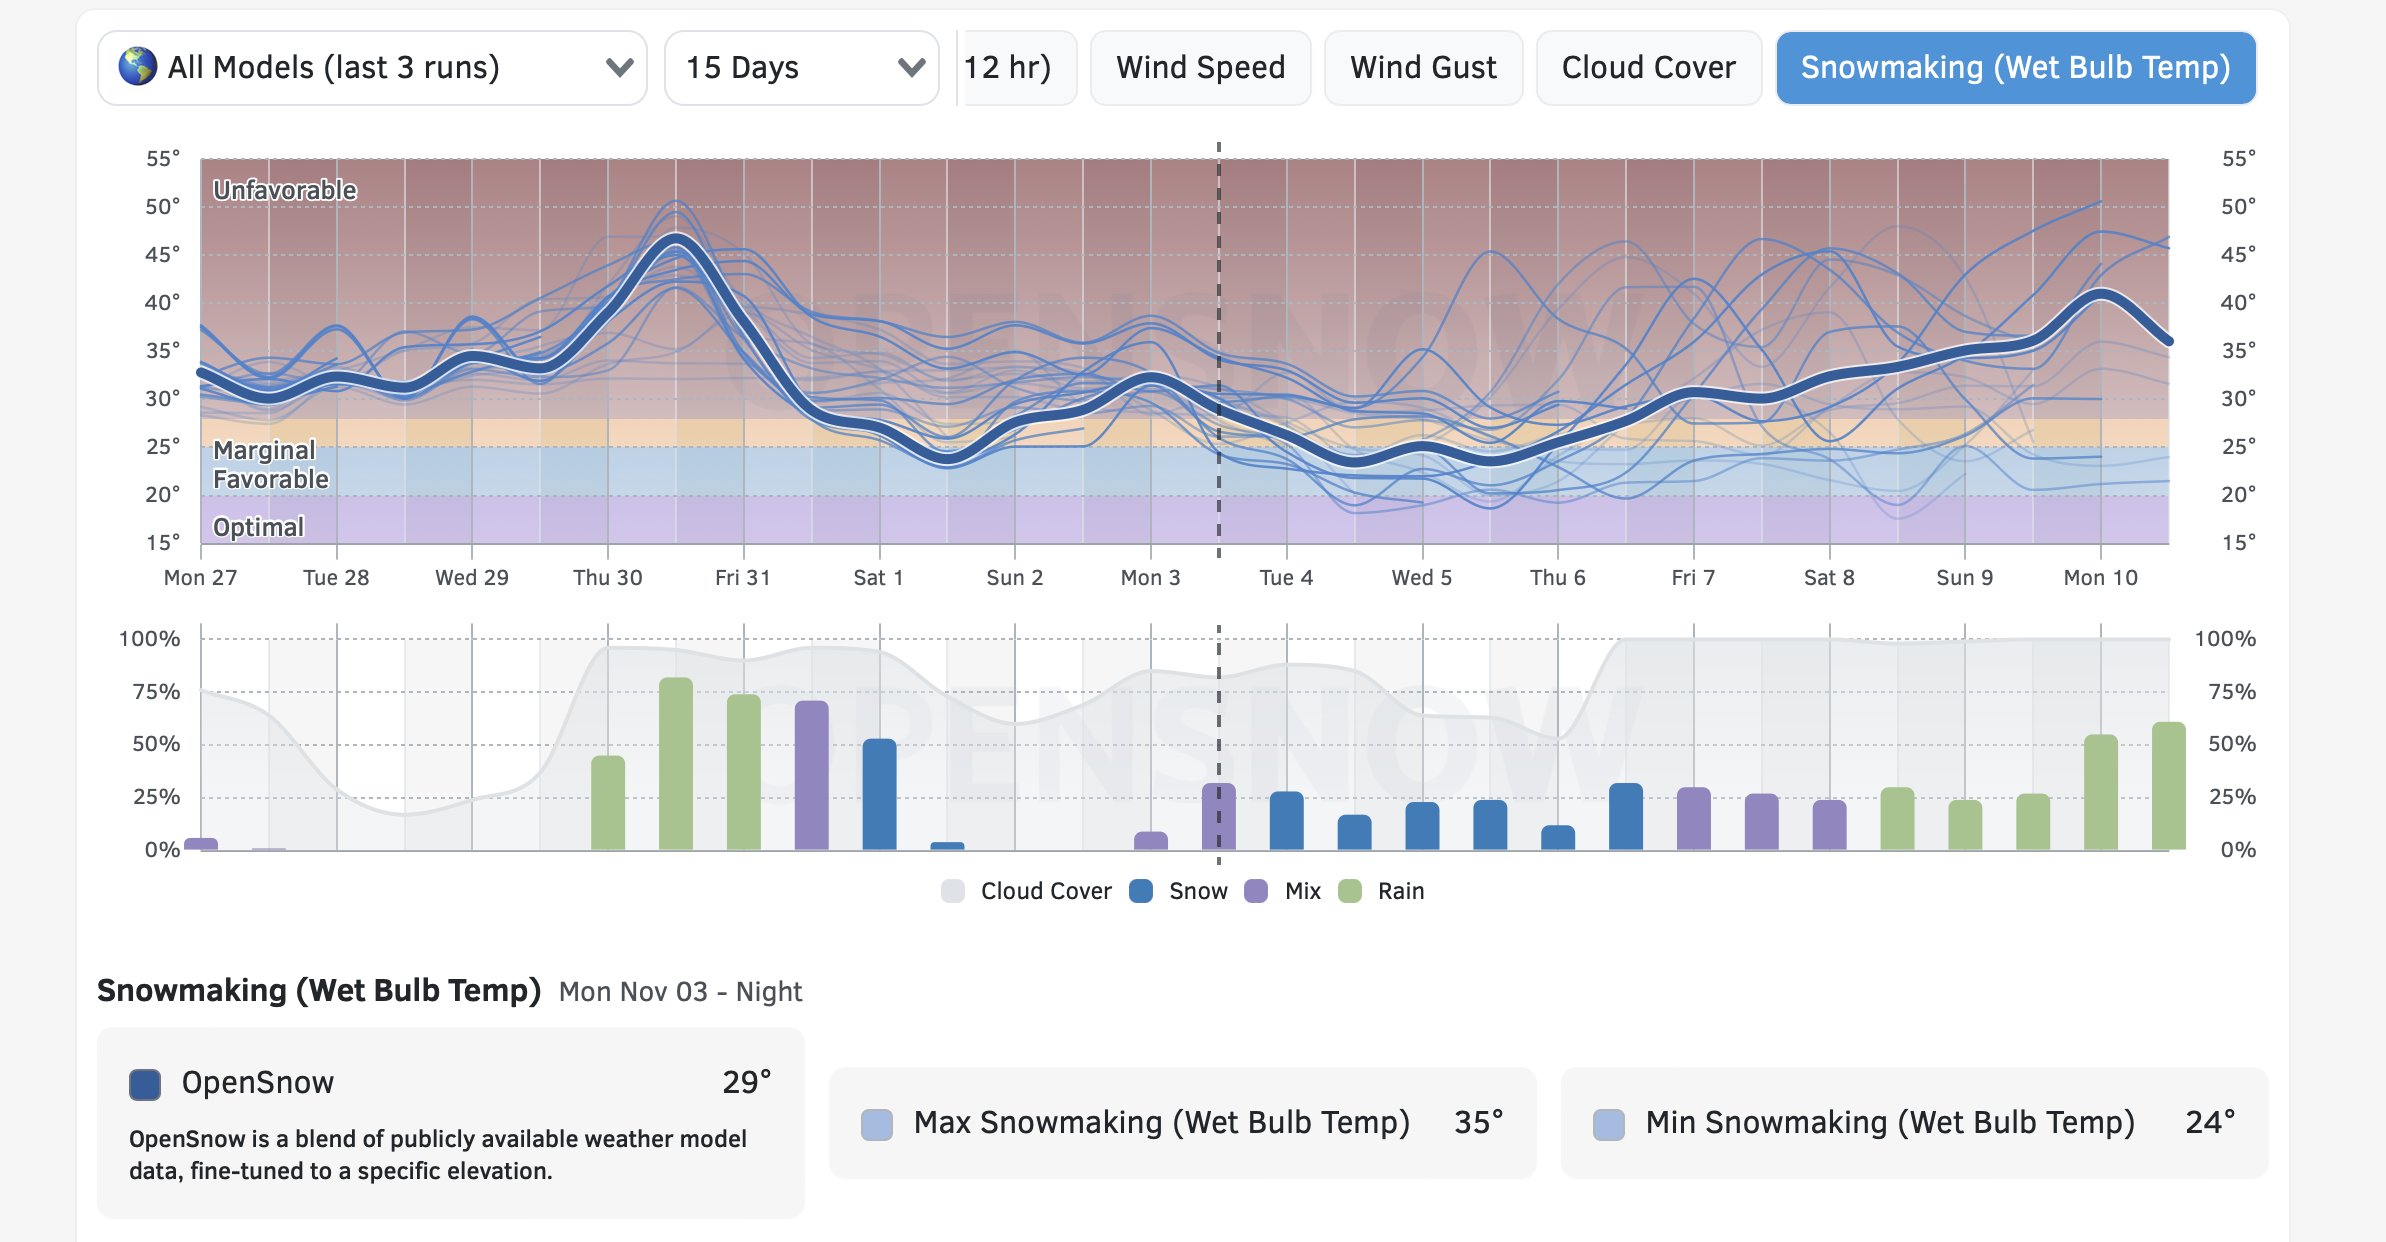Click tallest green rain bar on Thu 30

point(676,765)
